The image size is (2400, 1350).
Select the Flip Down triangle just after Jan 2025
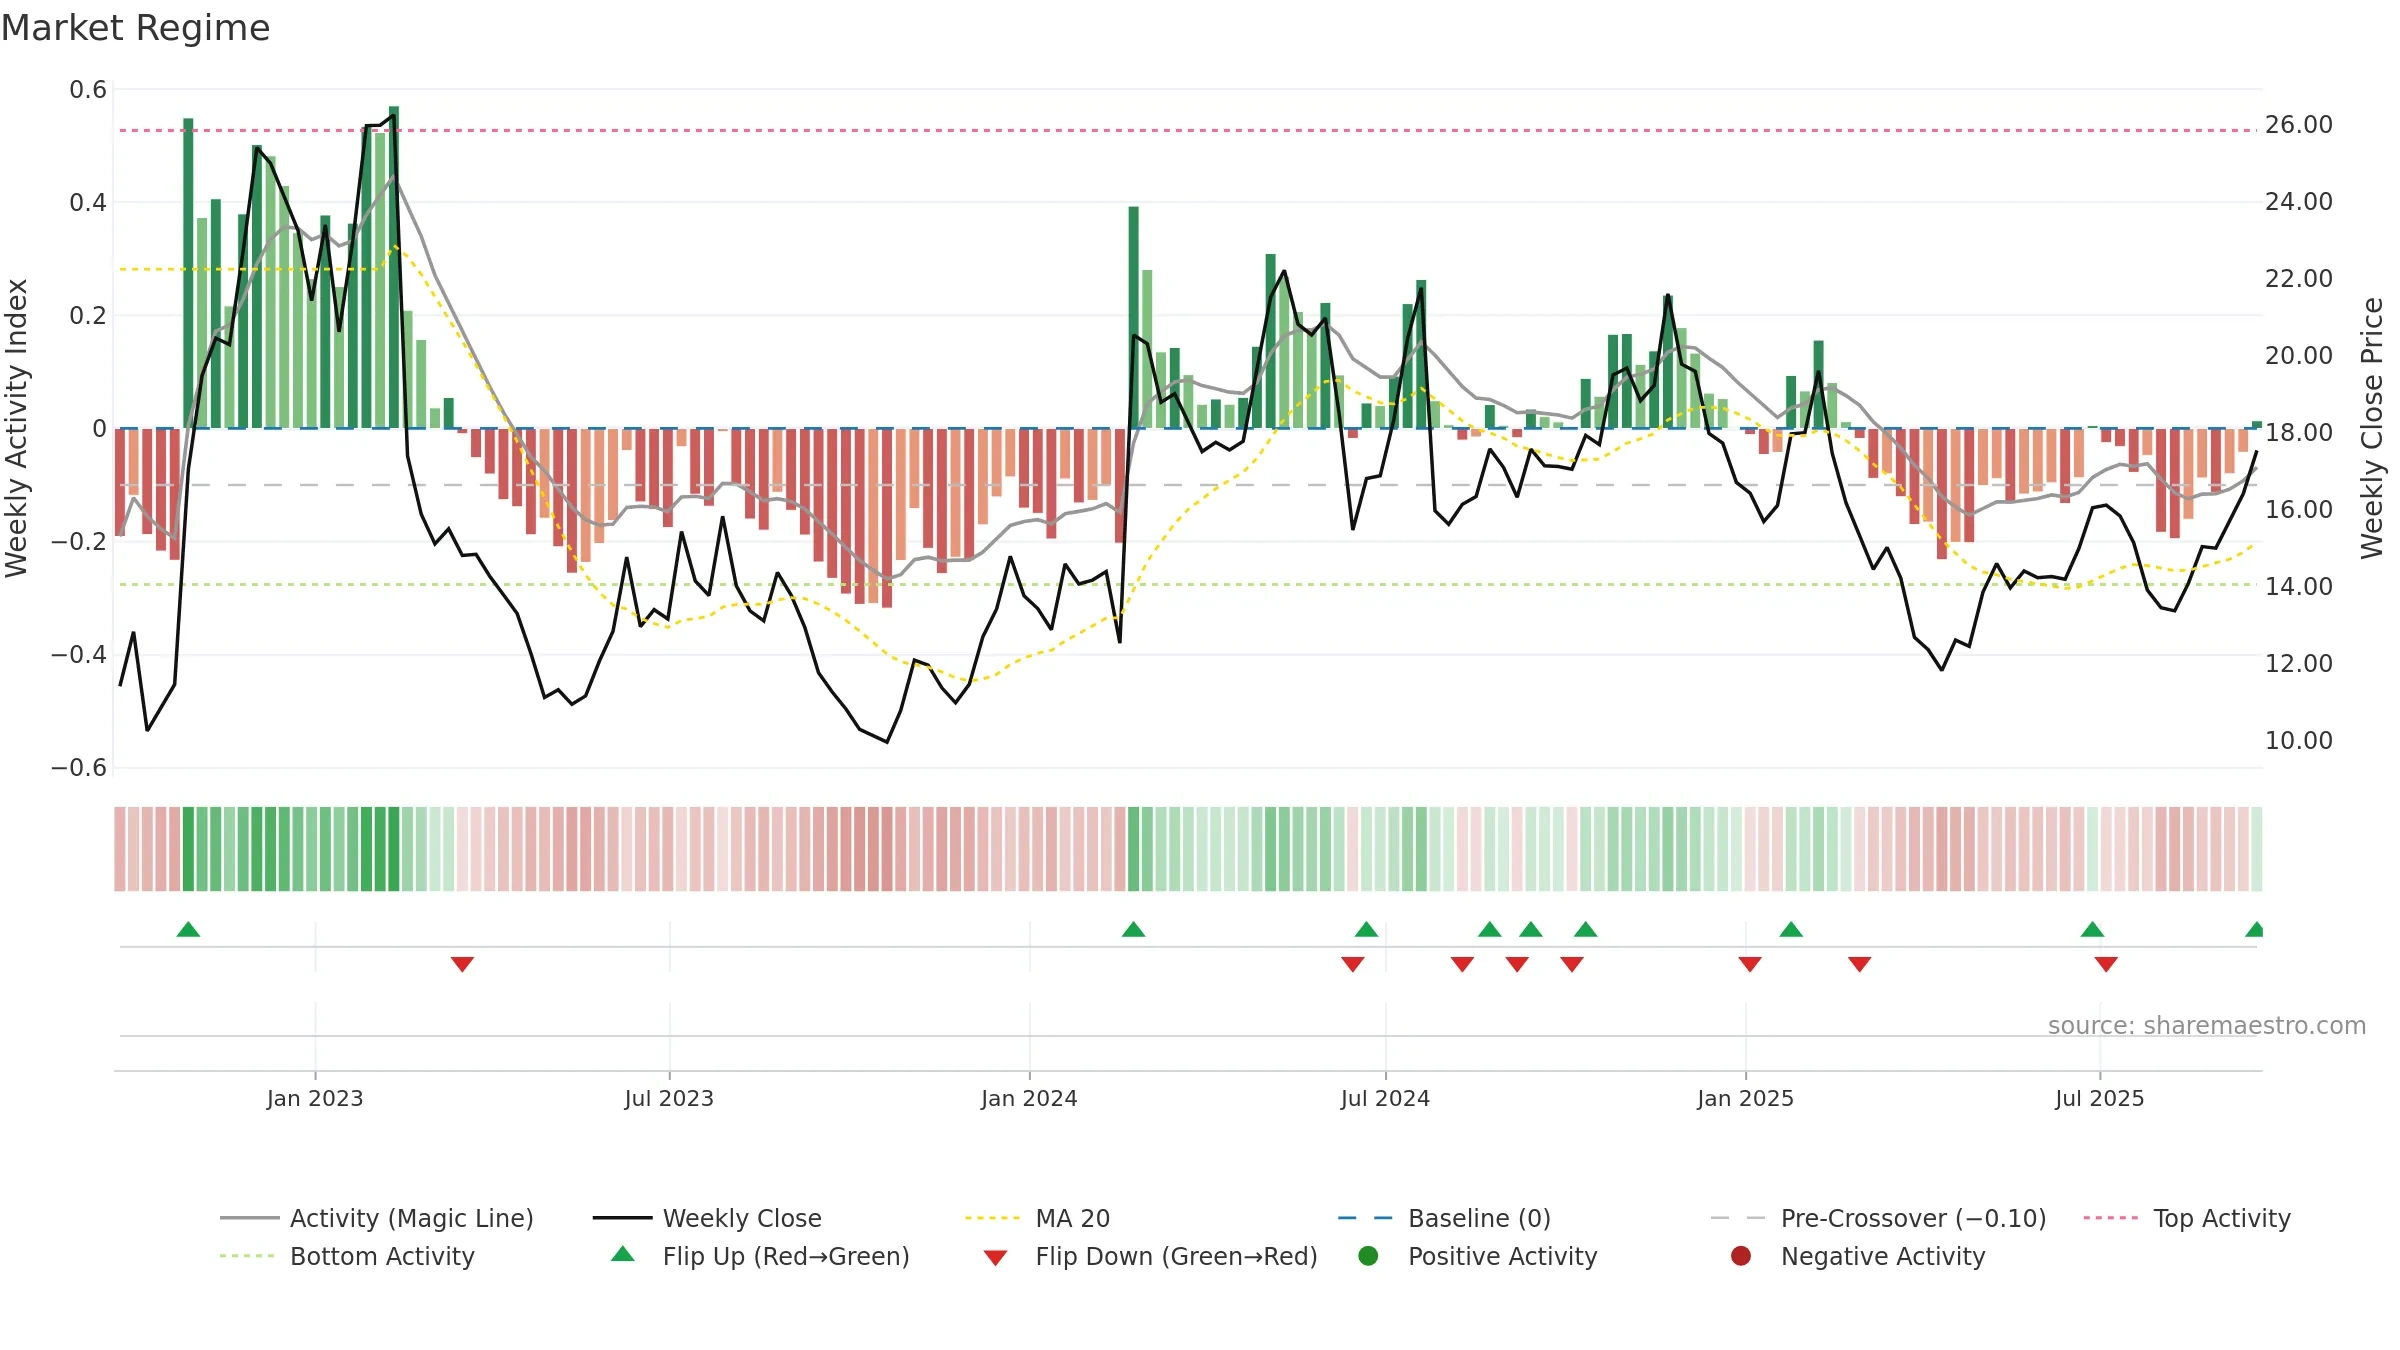click(1750, 964)
